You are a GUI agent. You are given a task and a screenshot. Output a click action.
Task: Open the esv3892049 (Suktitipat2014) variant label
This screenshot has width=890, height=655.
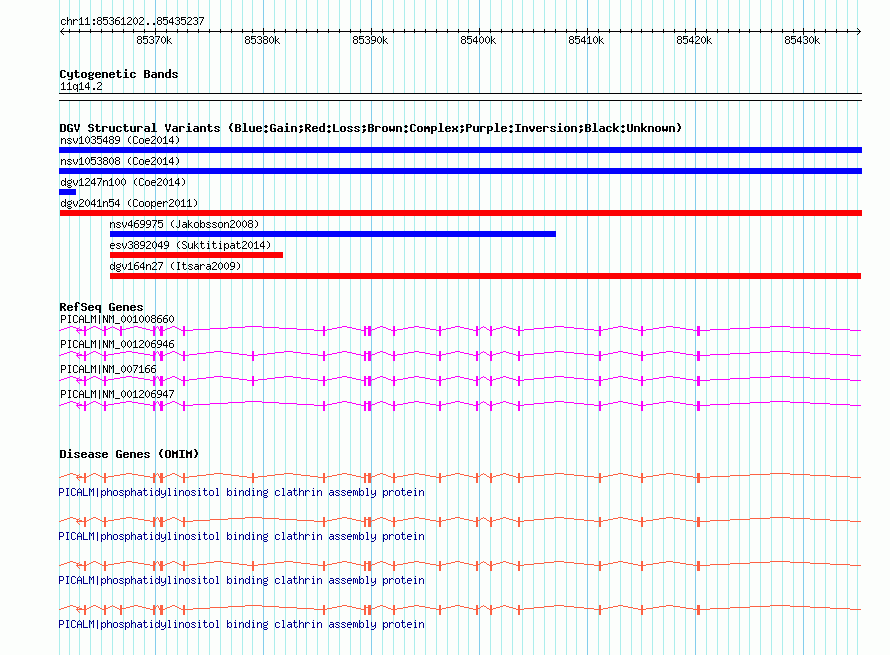(190, 245)
